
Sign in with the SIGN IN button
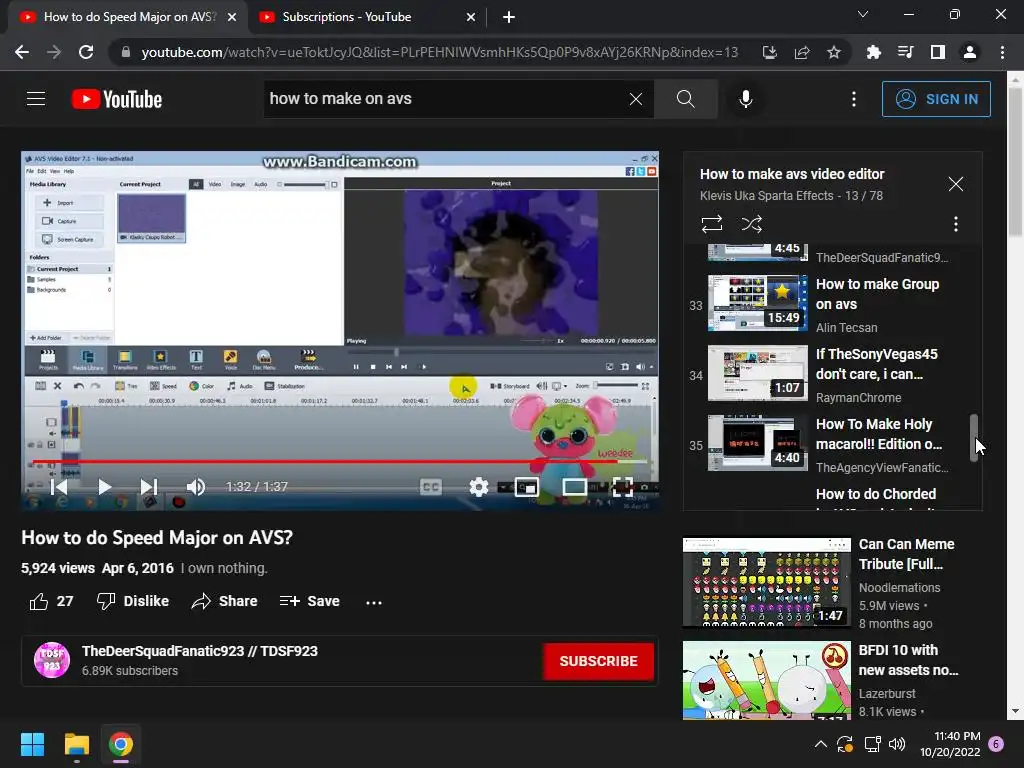point(936,99)
